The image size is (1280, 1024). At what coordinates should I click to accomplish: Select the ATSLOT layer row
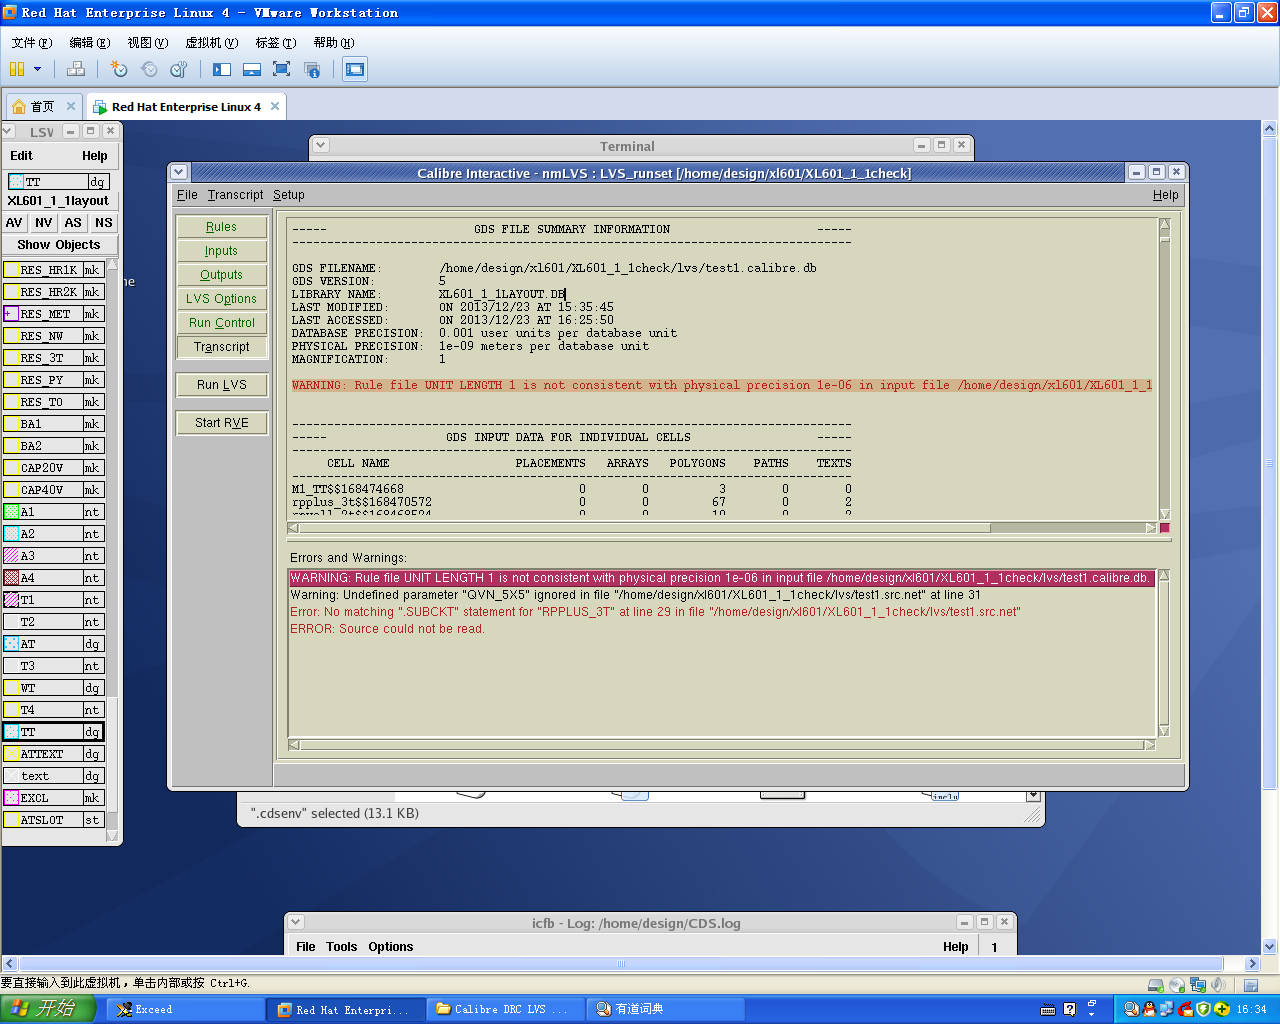coord(53,820)
